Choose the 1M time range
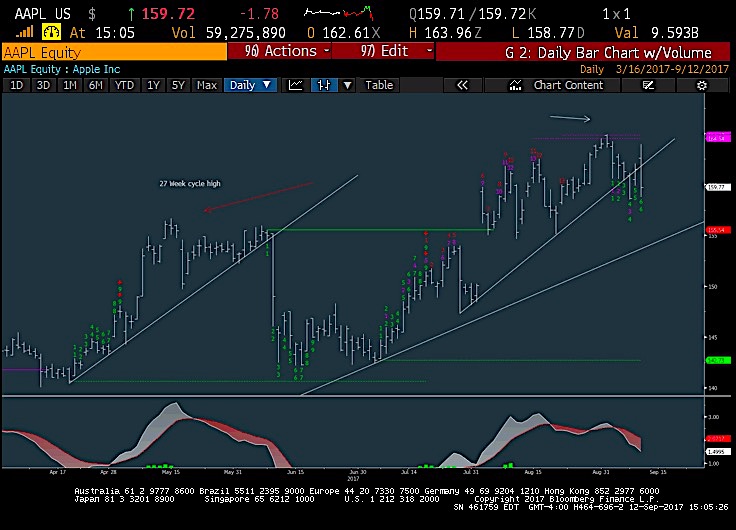736x530 pixels. [70, 85]
